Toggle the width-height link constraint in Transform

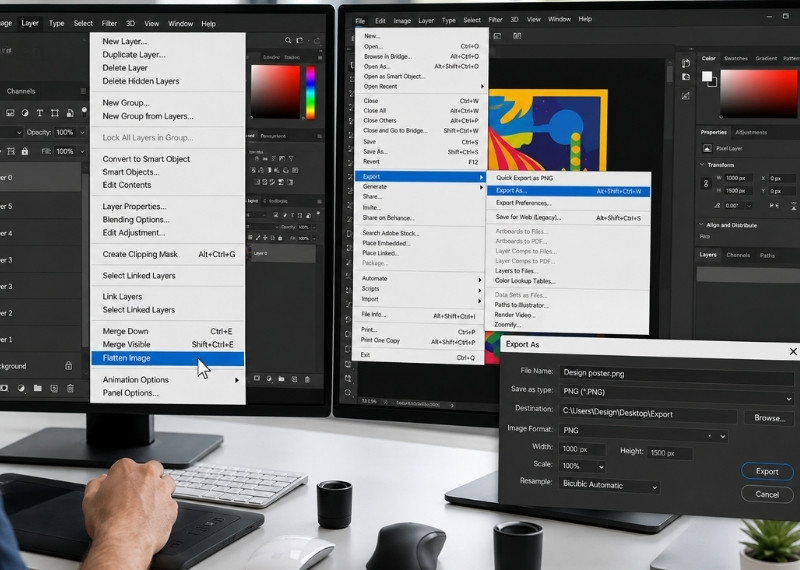(x=706, y=184)
